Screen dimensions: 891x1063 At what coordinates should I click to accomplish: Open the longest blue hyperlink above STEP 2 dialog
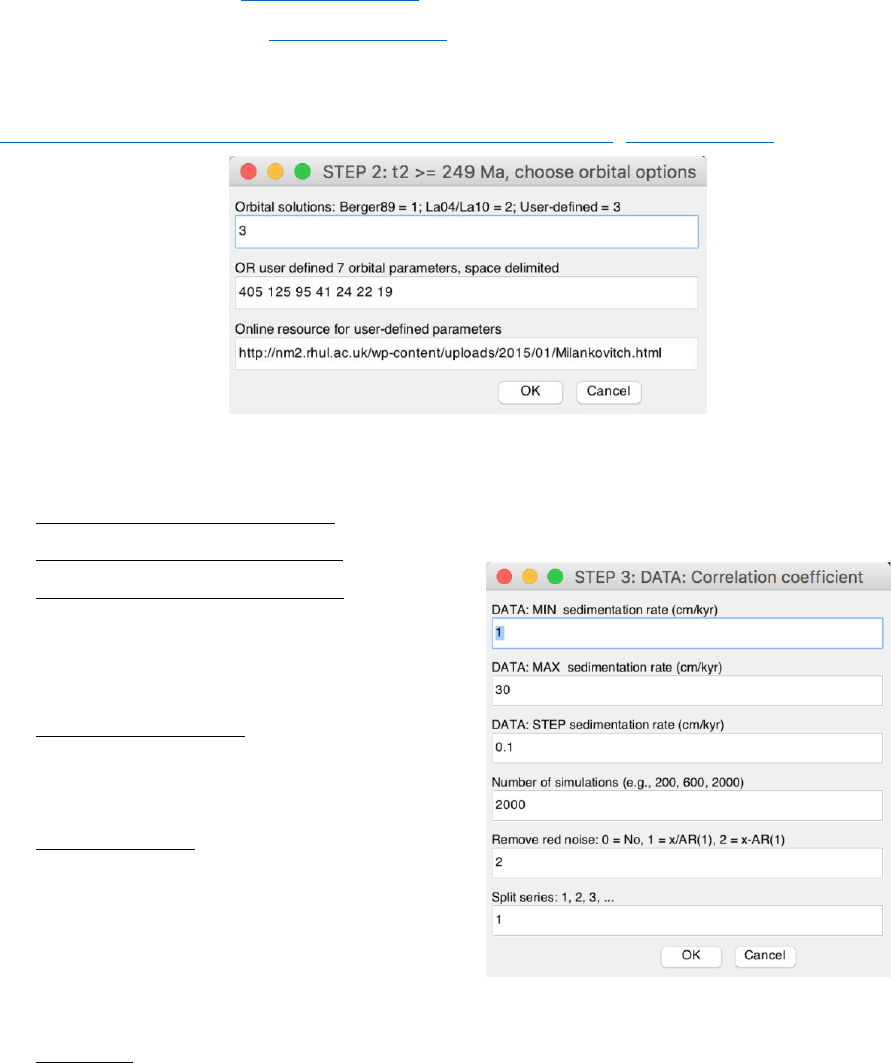click(305, 137)
